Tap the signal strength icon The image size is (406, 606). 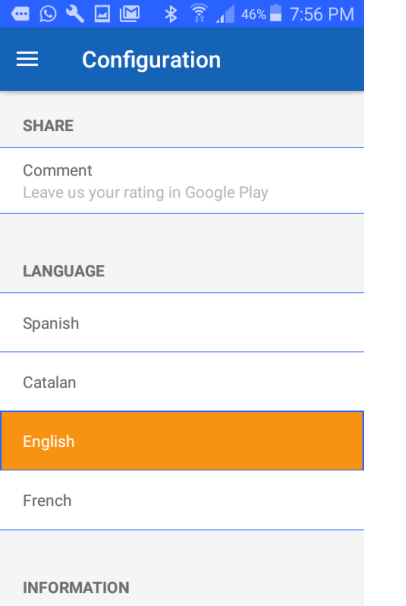tap(225, 15)
